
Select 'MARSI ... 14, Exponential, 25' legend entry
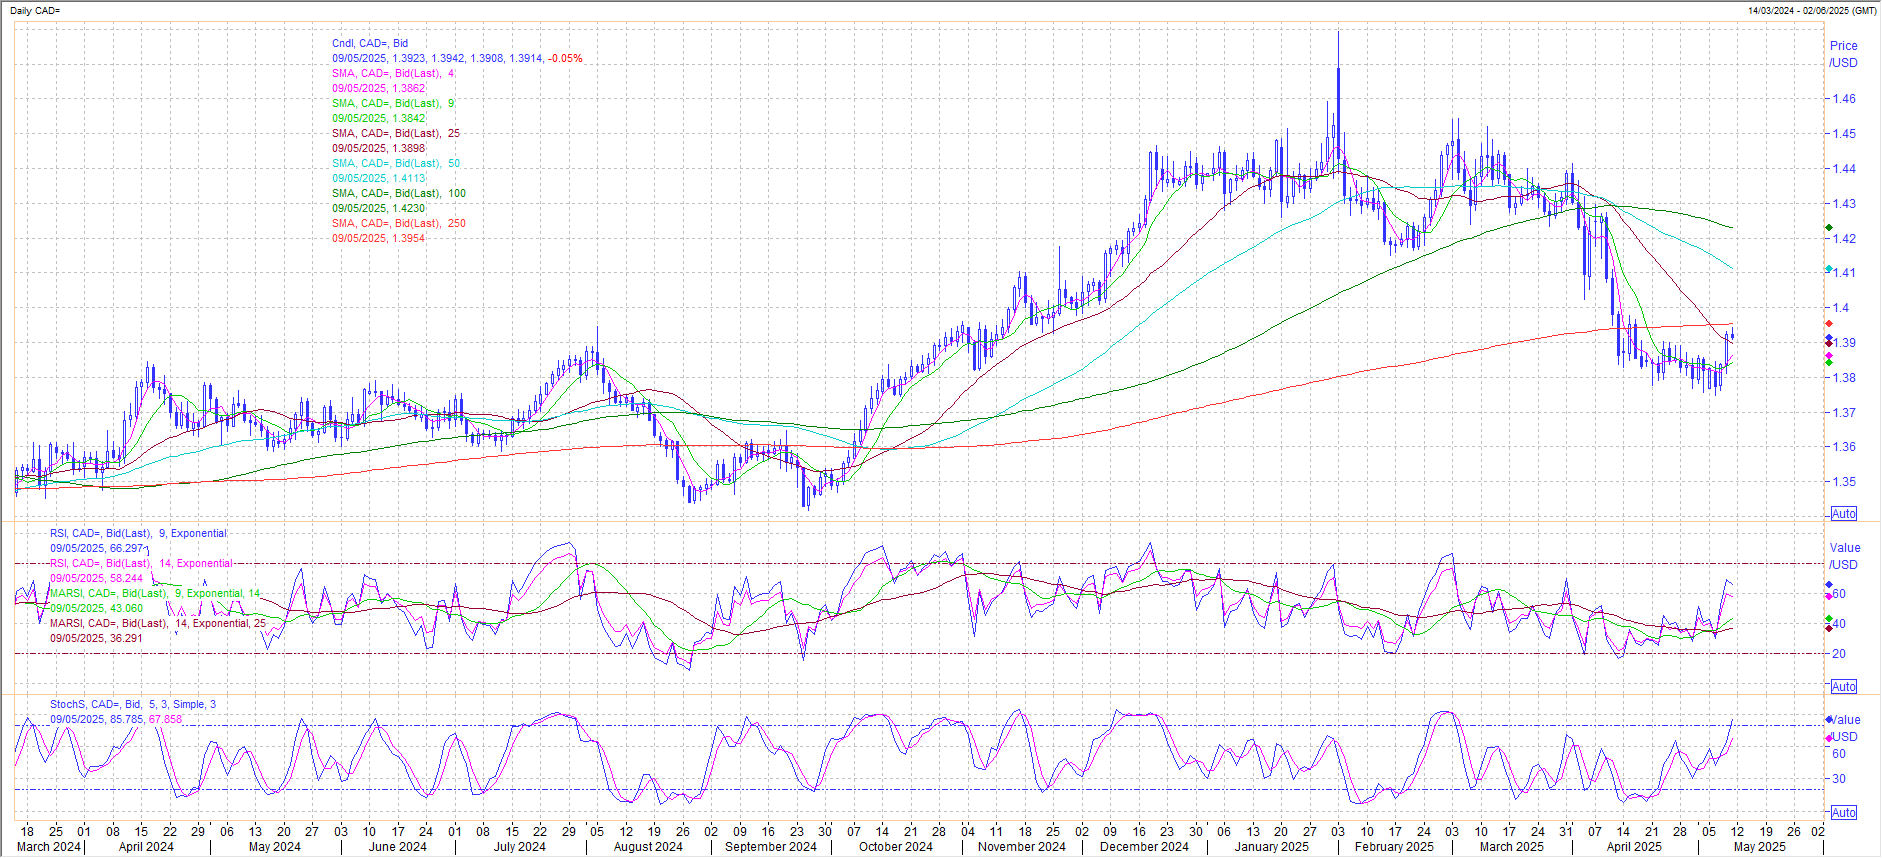(158, 623)
